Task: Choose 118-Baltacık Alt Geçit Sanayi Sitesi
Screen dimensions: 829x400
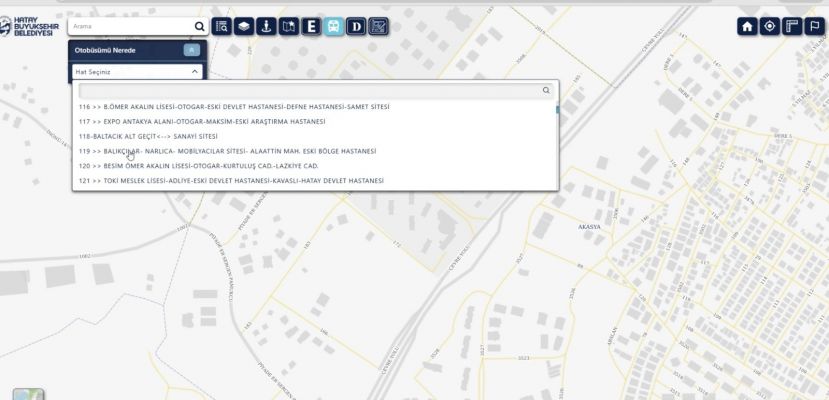Action: [x=147, y=136]
